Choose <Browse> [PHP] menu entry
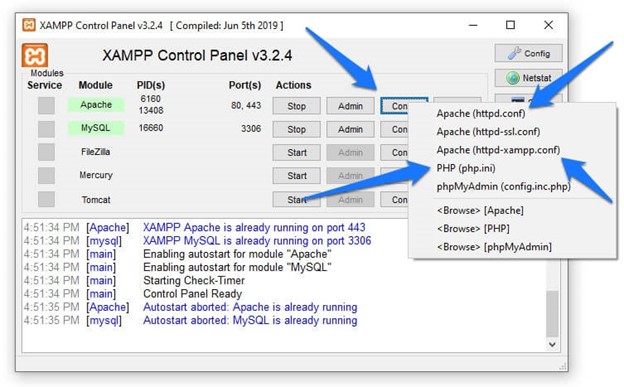This screenshot has width=624, height=387. coord(473,229)
